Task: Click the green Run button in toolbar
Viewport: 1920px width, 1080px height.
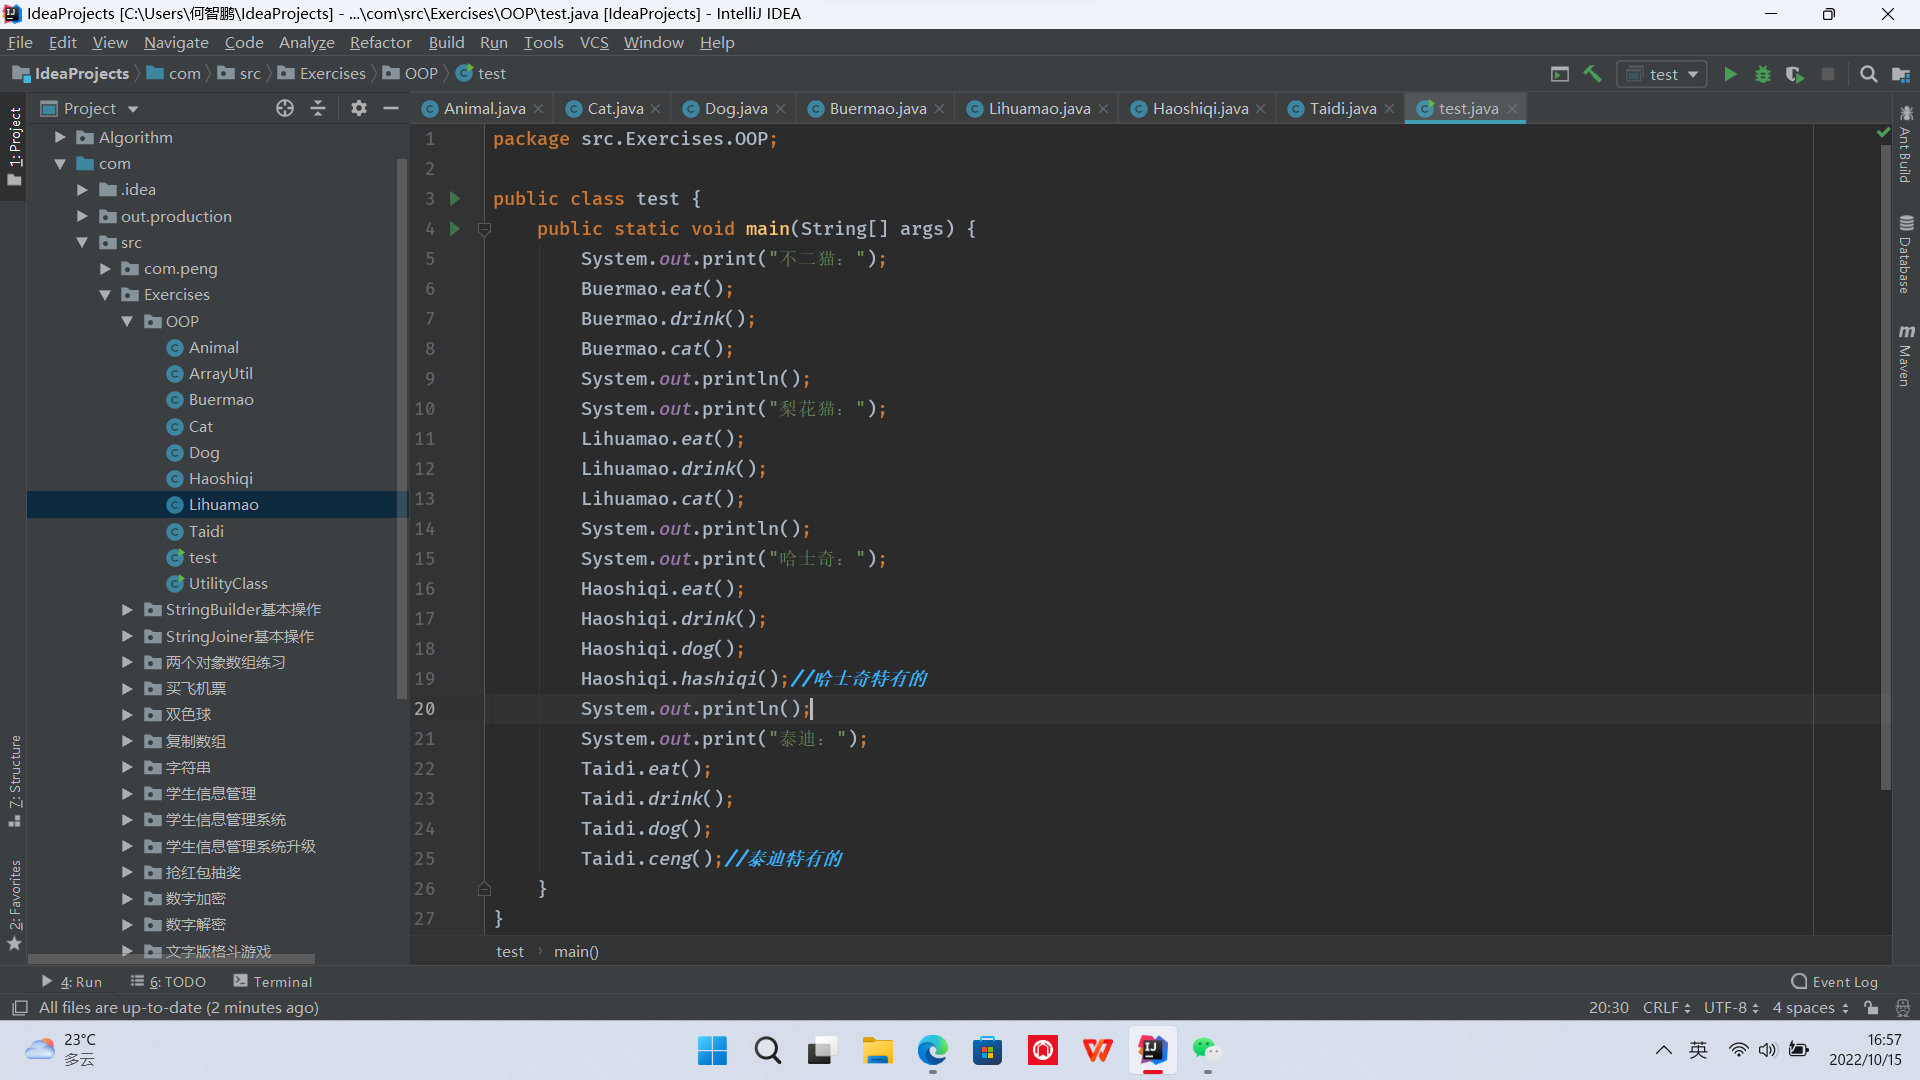Action: [x=1730, y=74]
